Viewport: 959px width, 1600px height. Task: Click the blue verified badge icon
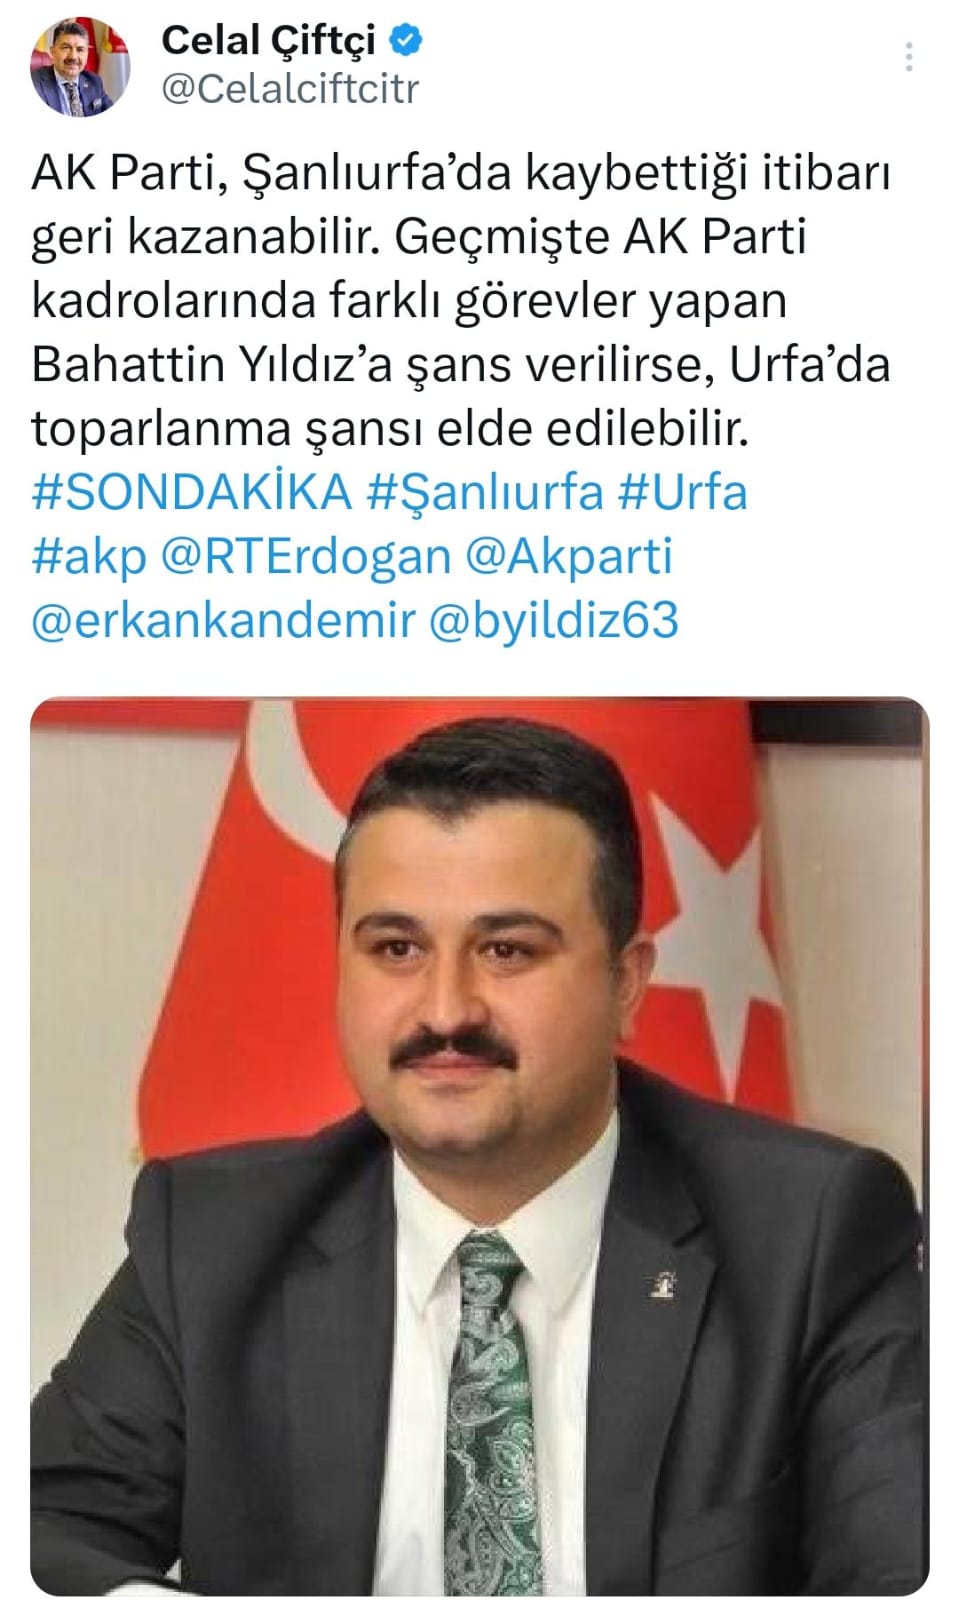coord(406,41)
